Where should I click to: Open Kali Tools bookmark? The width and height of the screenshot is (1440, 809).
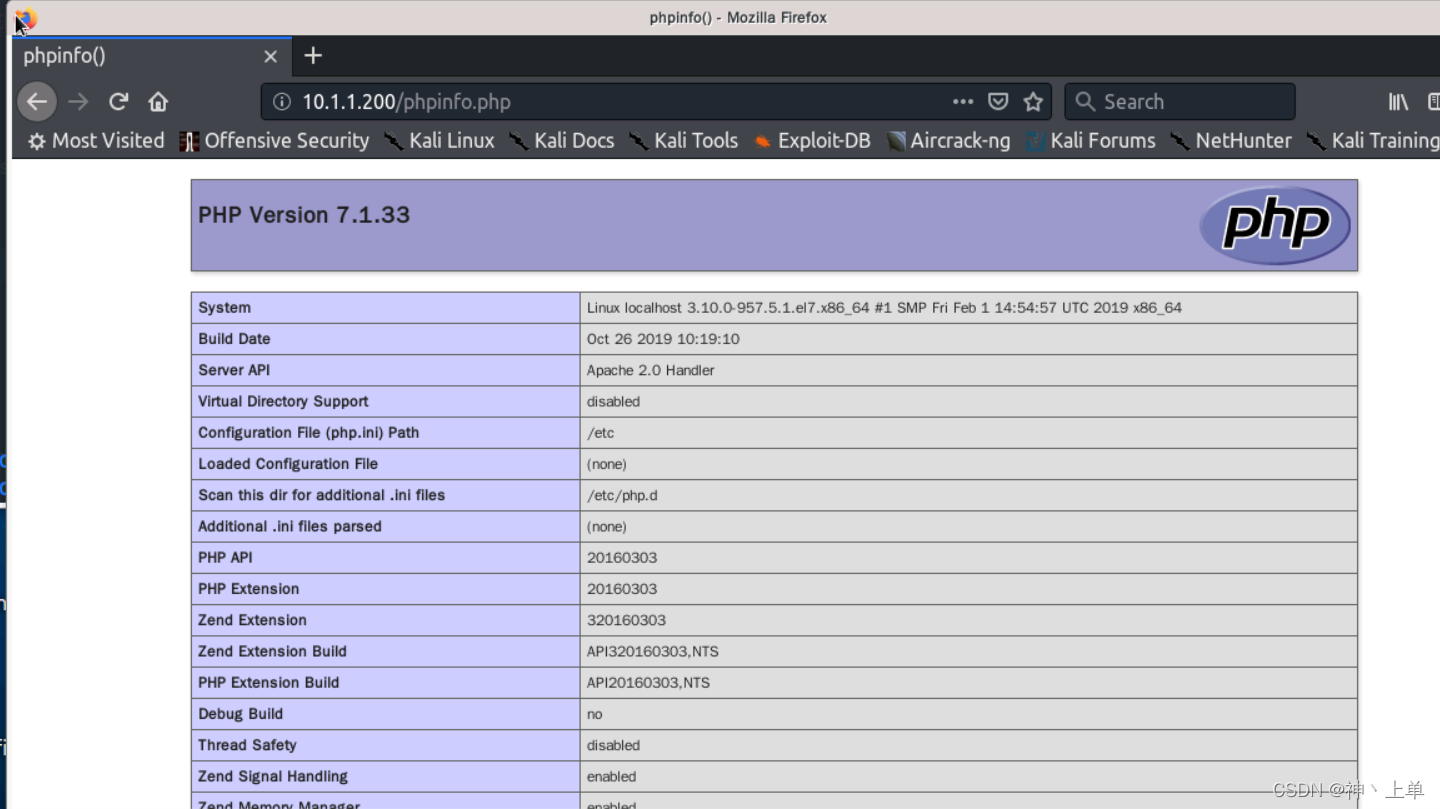coord(683,141)
